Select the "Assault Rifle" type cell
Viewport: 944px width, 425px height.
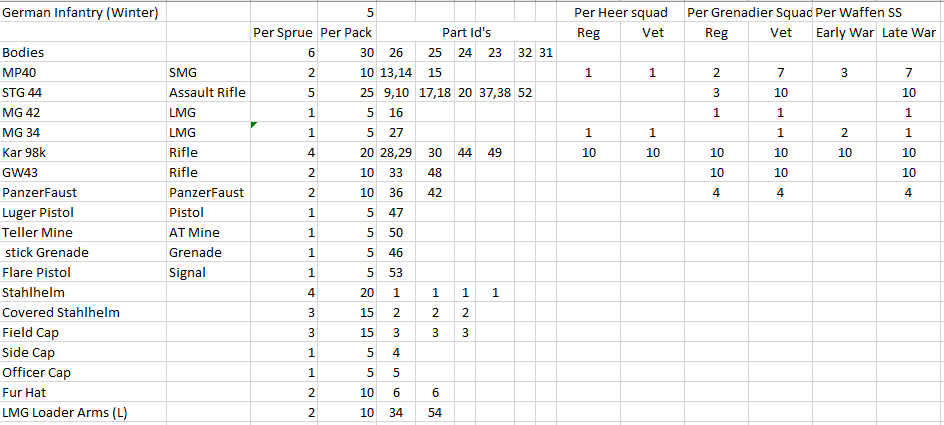pyautogui.click(x=207, y=92)
